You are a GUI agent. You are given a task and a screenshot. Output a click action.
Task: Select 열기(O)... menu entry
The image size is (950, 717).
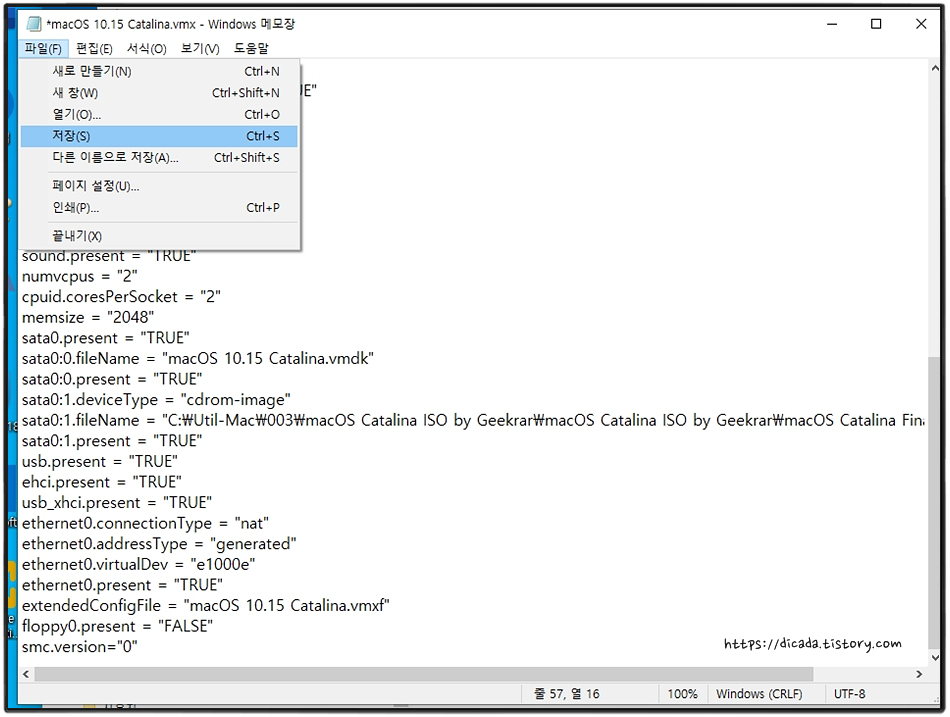[x=159, y=115]
